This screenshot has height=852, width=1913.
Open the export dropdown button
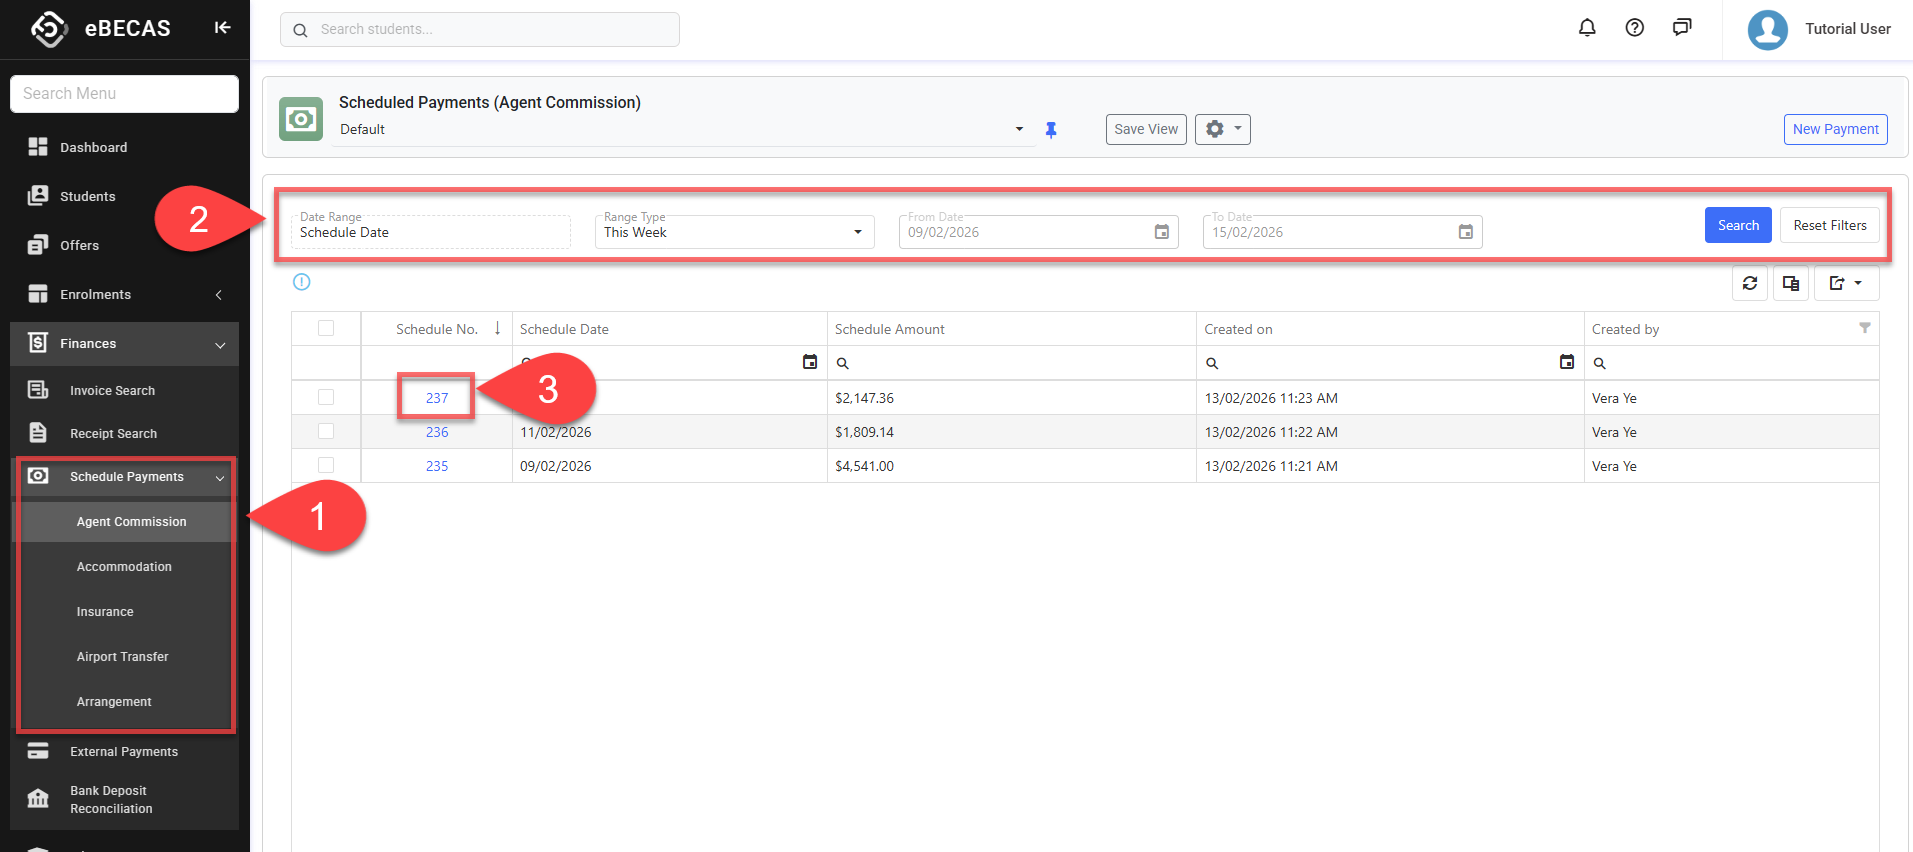[1846, 284]
